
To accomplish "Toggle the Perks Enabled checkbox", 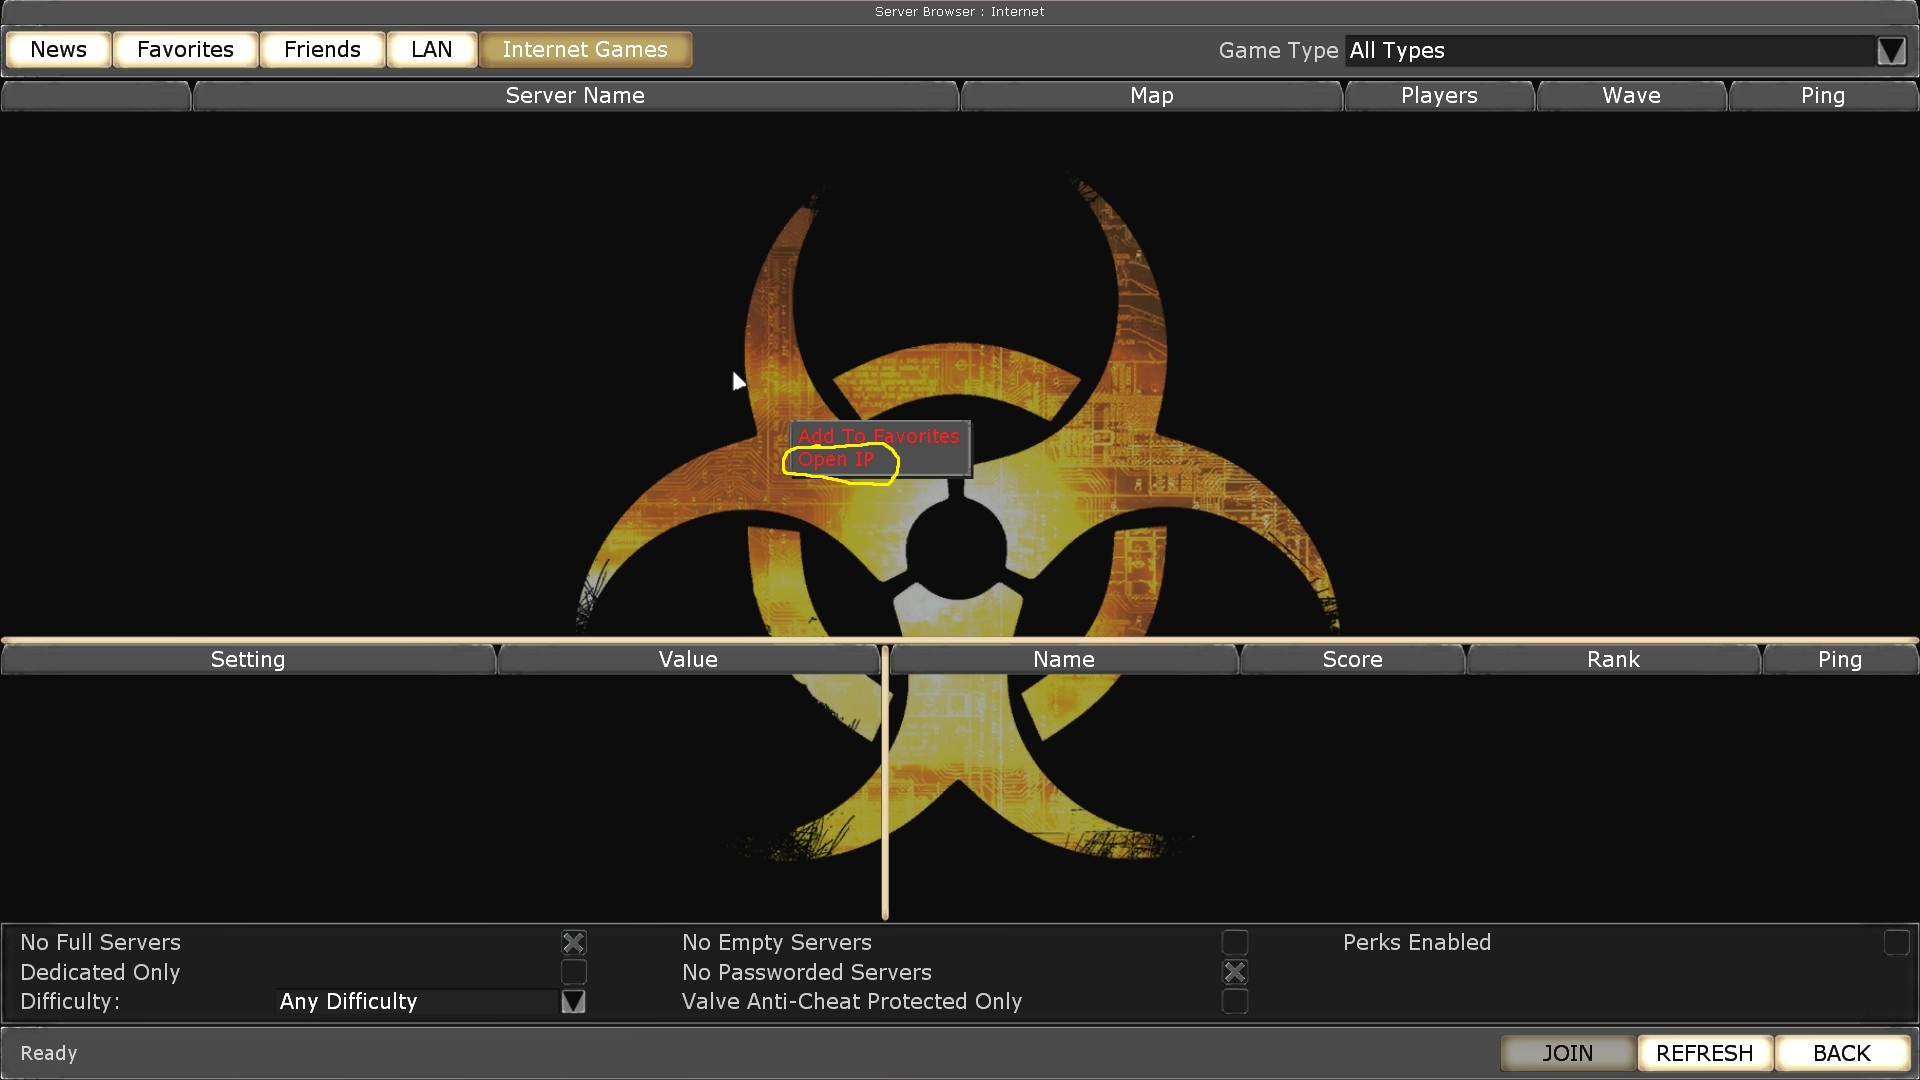I will [1896, 943].
